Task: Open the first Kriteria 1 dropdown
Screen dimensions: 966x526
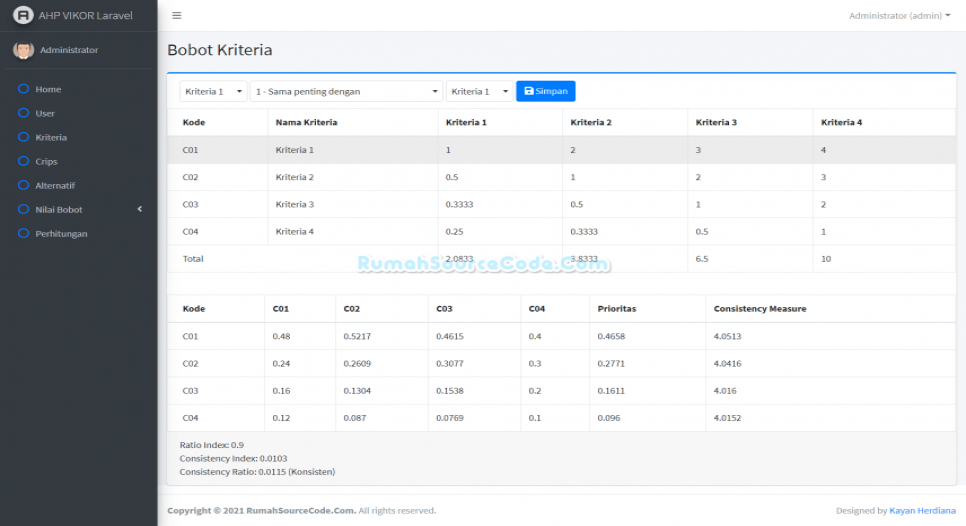Action: [x=213, y=91]
